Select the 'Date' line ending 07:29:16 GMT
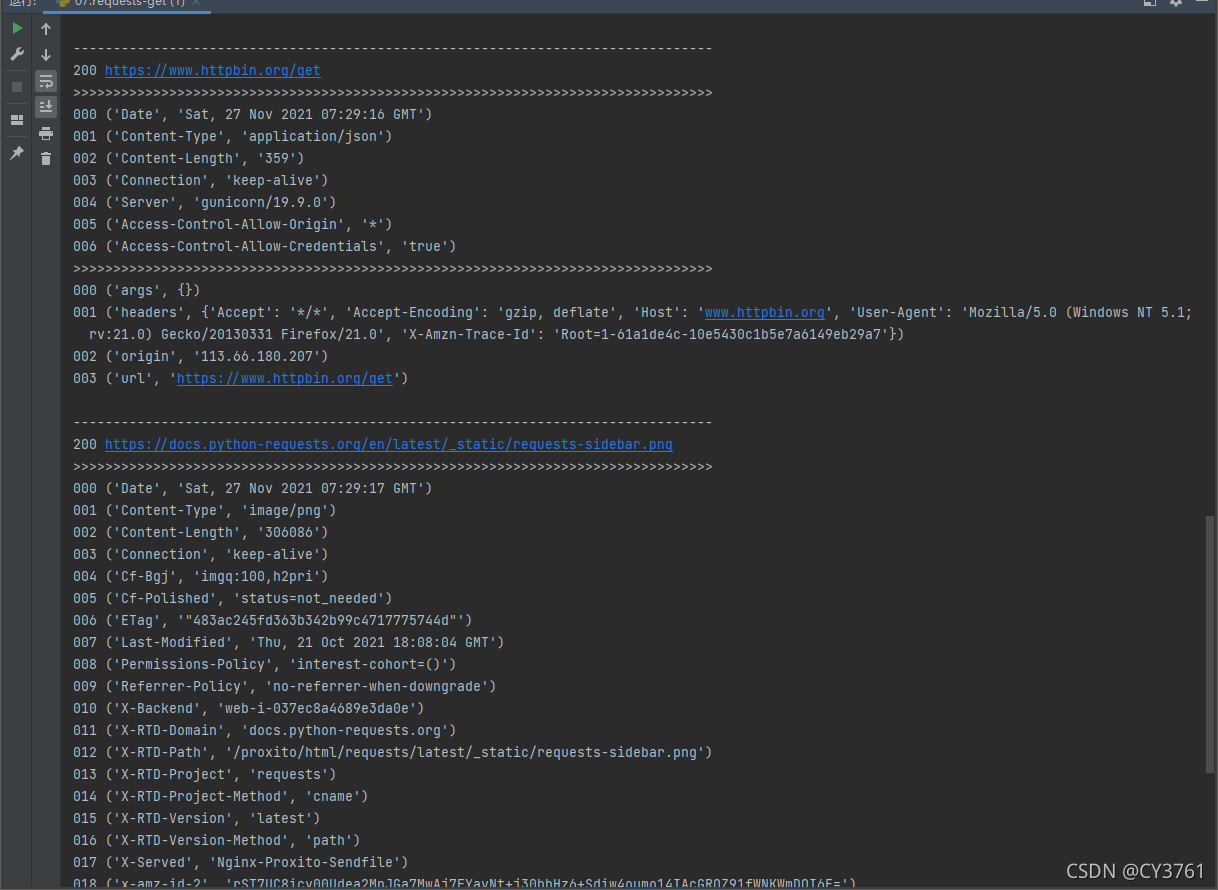Image resolution: width=1218 pixels, height=890 pixels. (253, 115)
